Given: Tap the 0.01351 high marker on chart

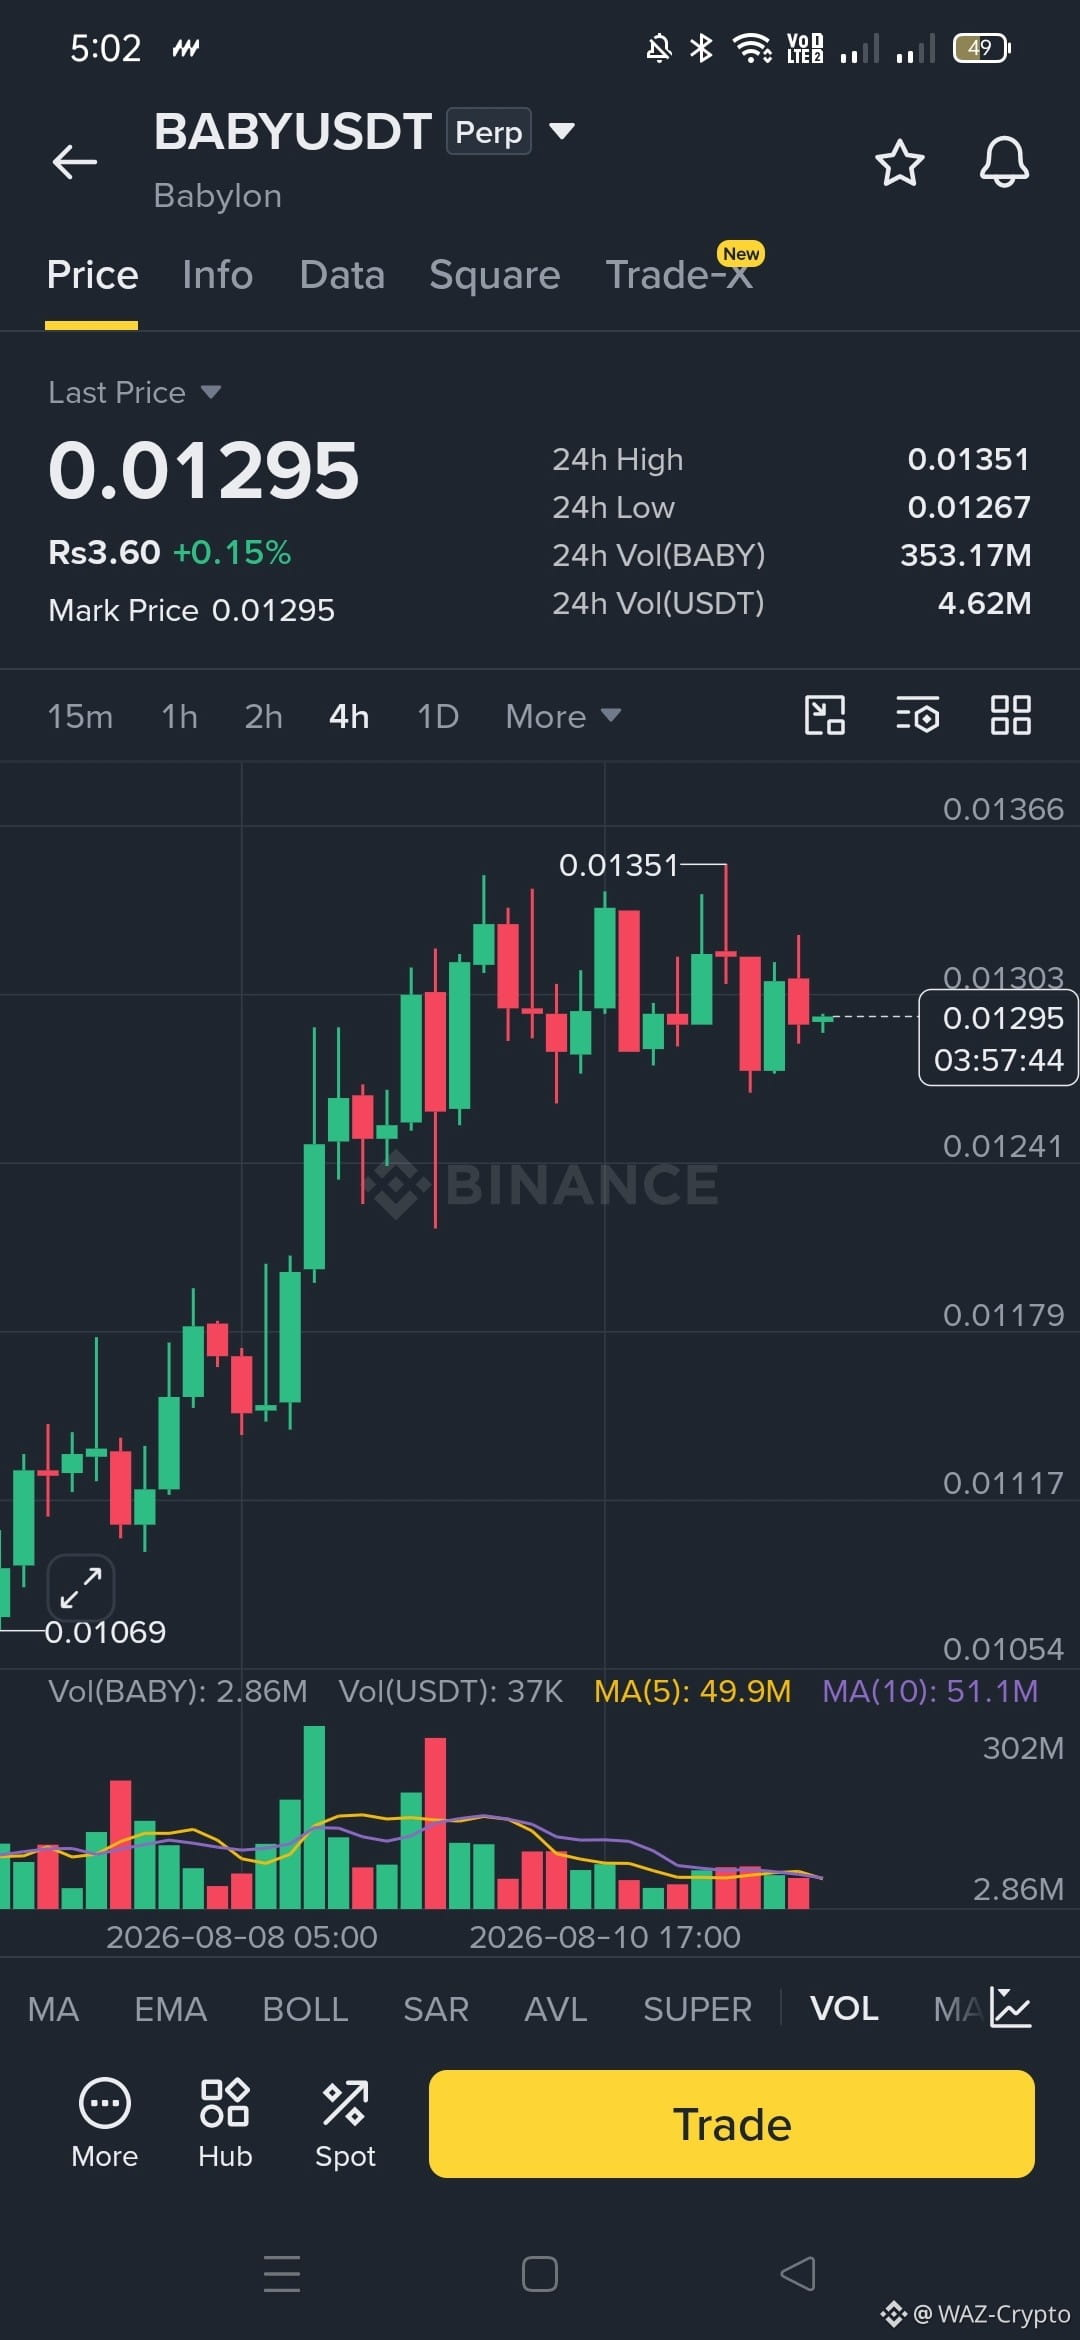Looking at the screenshot, I should click(619, 864).
